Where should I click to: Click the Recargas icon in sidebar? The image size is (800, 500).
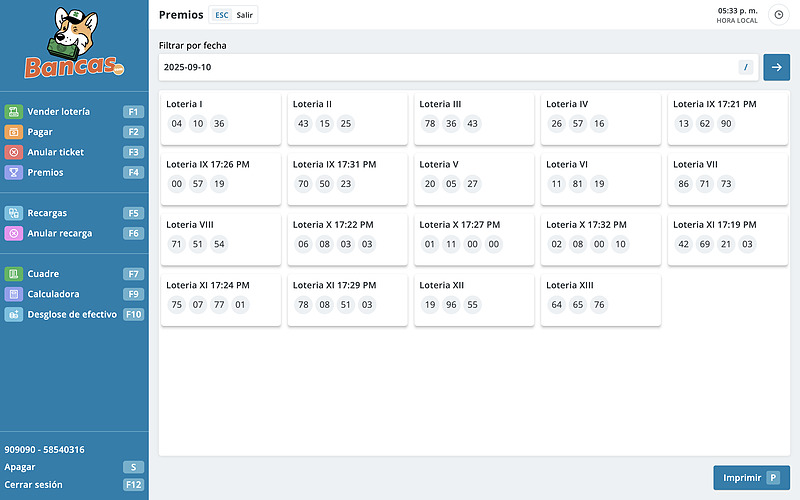14,213
